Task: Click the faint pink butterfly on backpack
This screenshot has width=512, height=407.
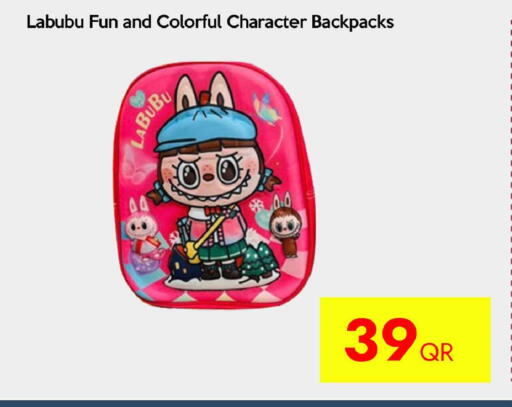Action: [136, 166]
